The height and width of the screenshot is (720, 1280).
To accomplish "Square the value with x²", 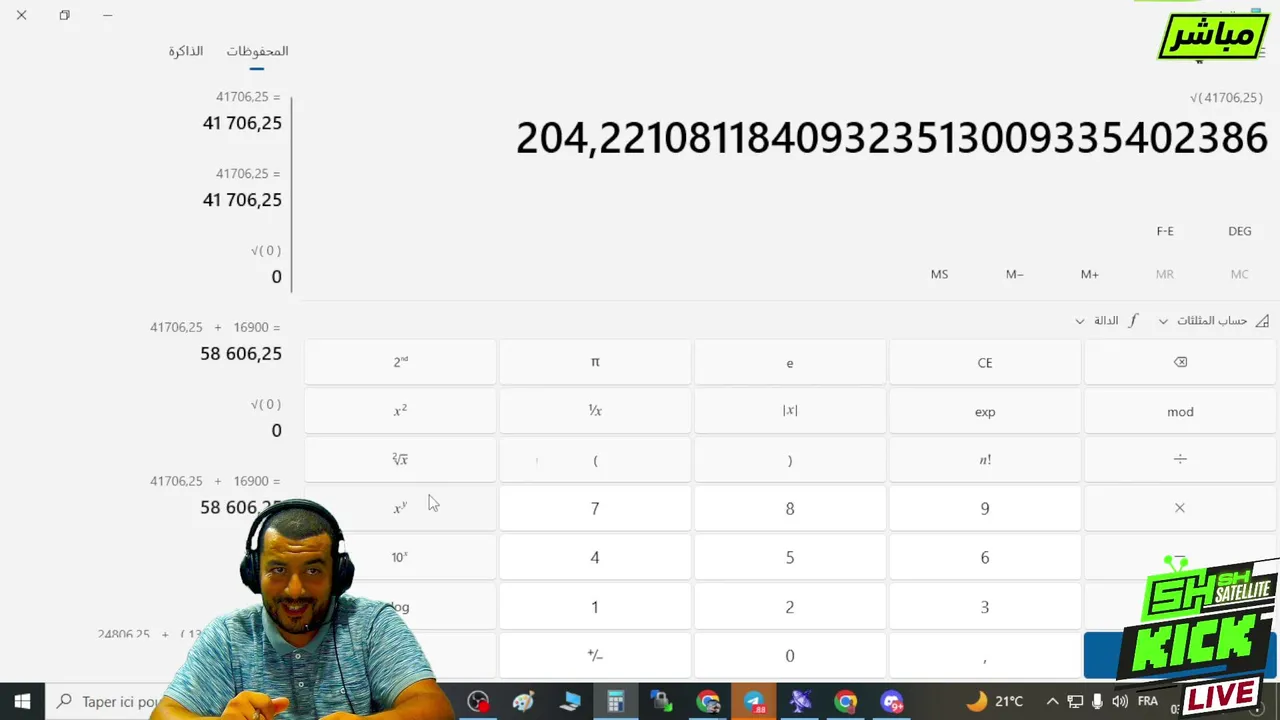I will pos(400,411).
